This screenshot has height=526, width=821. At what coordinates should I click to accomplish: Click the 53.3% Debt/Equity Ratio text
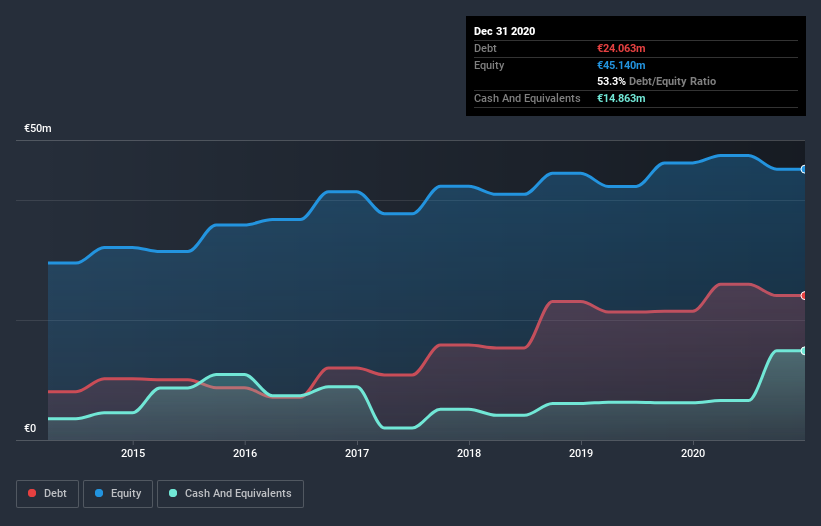pos(657,82)
